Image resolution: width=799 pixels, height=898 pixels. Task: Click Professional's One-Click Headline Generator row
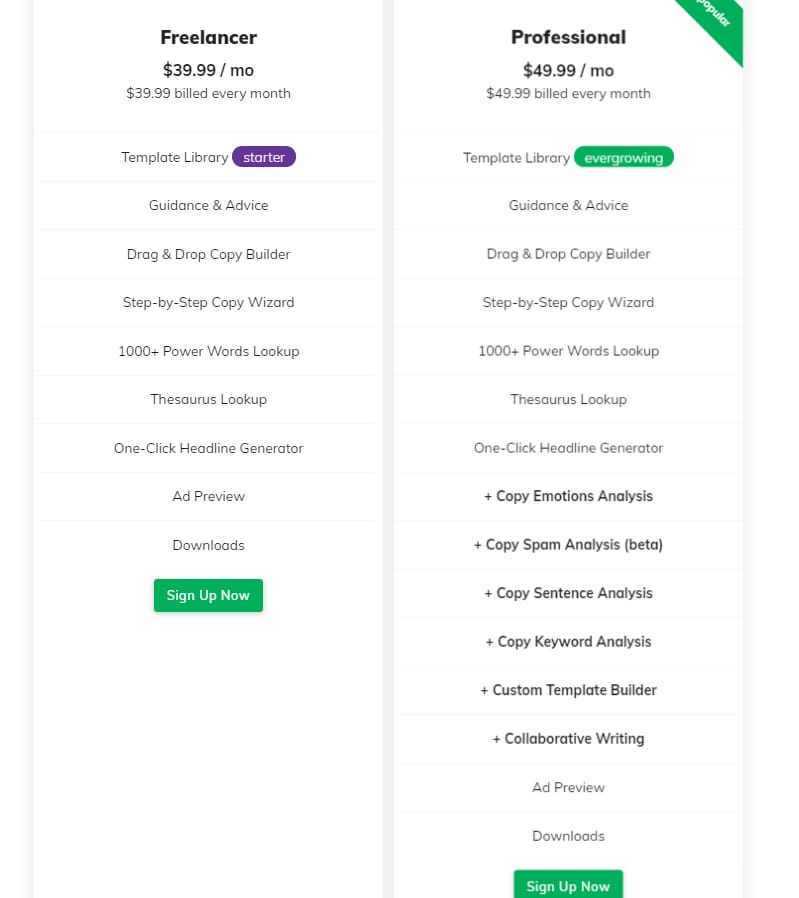tap(568, 448)
